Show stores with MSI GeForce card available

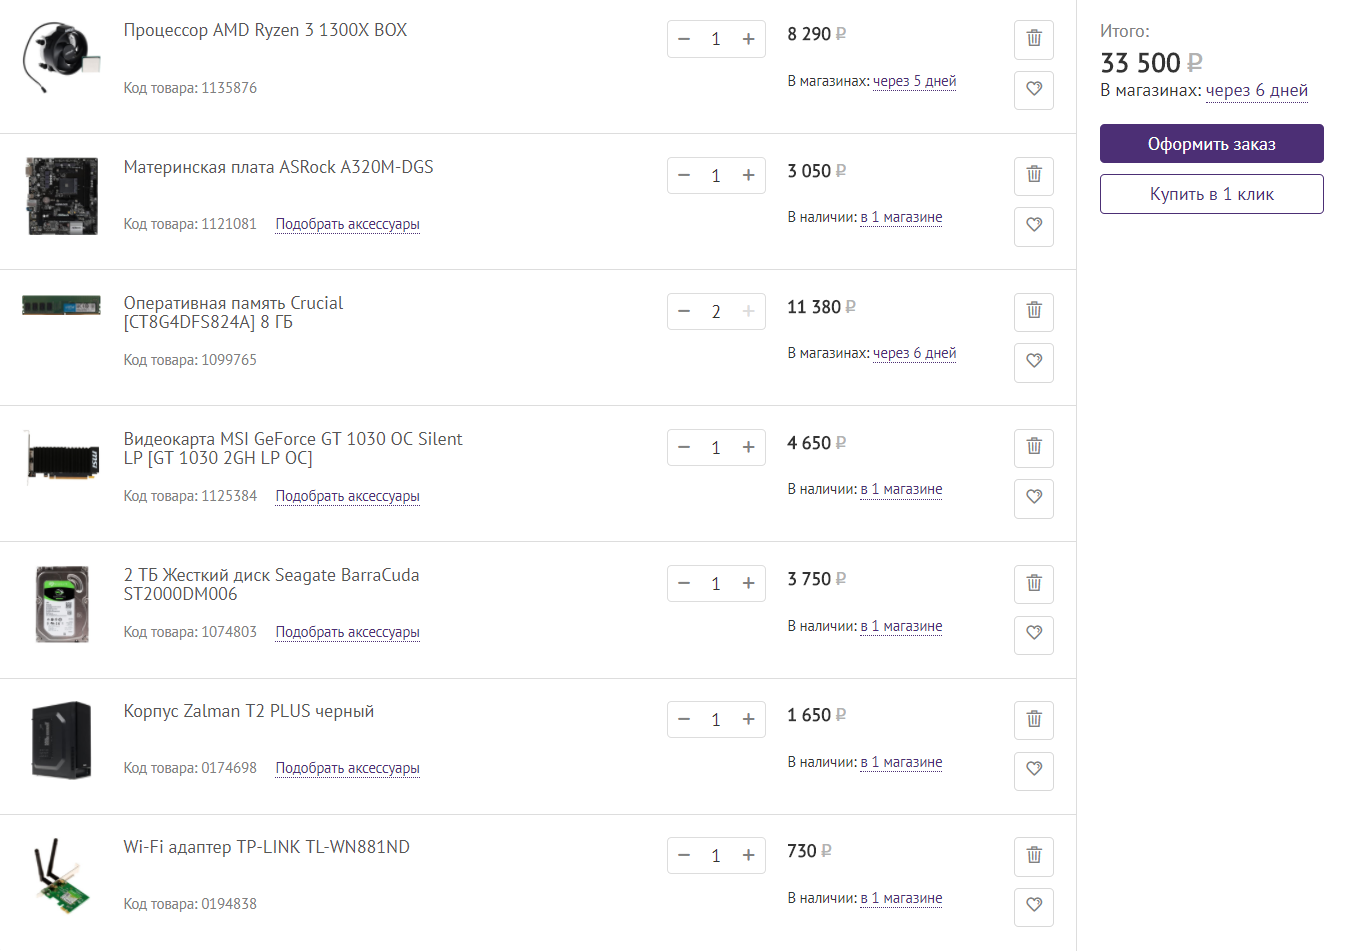[901, 489]
